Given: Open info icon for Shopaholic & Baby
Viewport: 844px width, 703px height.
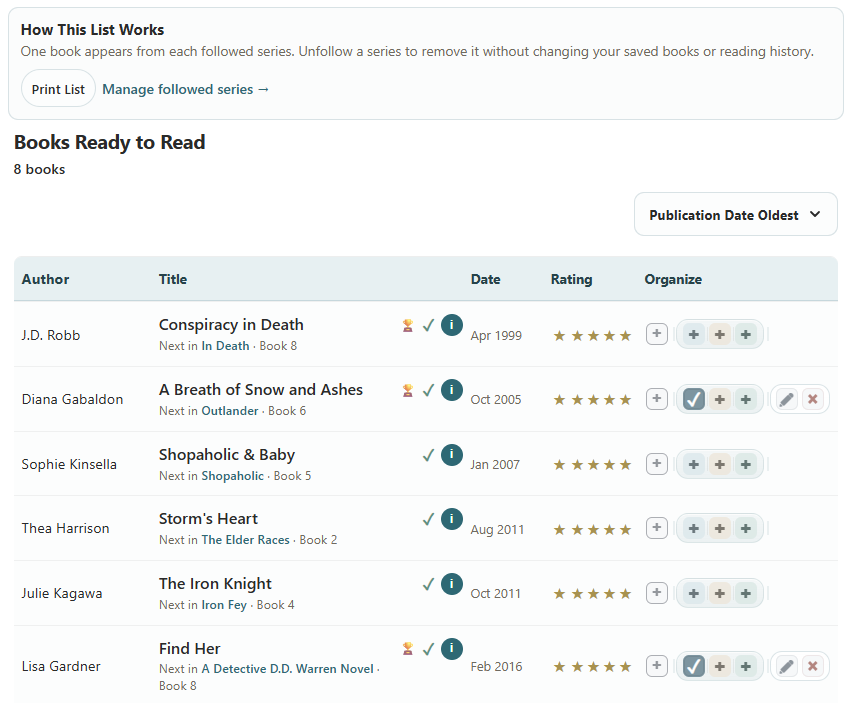Looking at the screenshot, I should (452, 455).
